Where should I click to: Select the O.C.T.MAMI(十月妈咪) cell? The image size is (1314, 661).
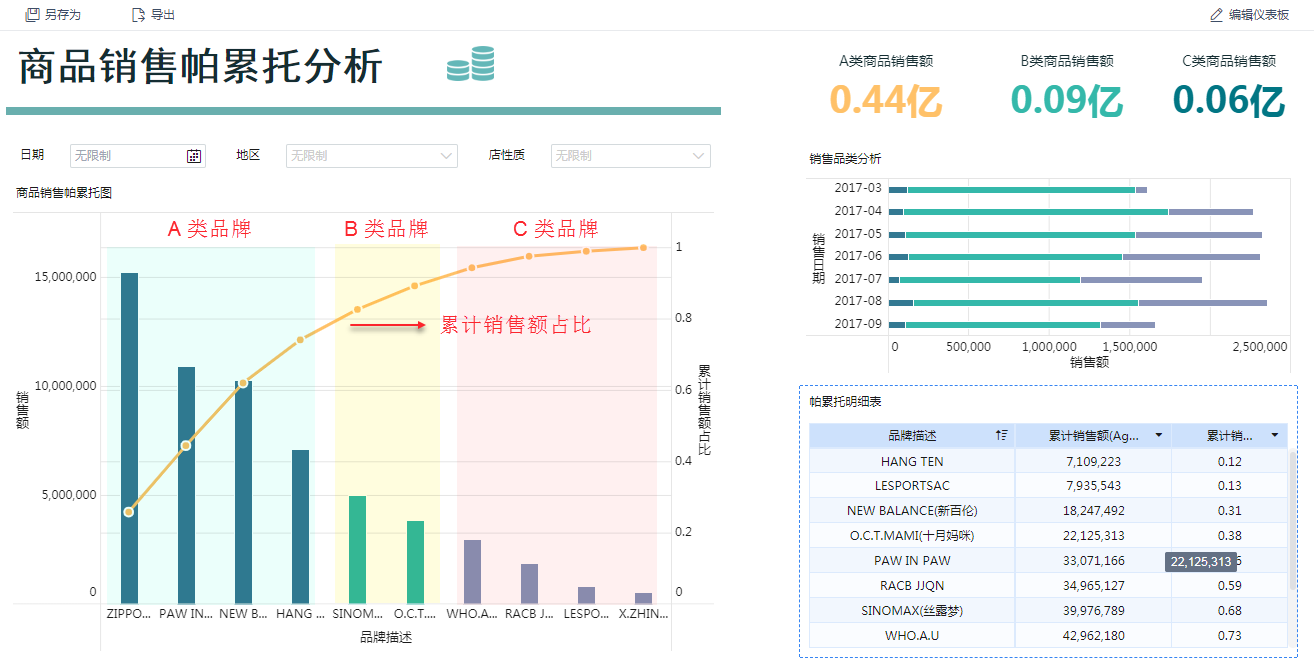tap(912, 535)
